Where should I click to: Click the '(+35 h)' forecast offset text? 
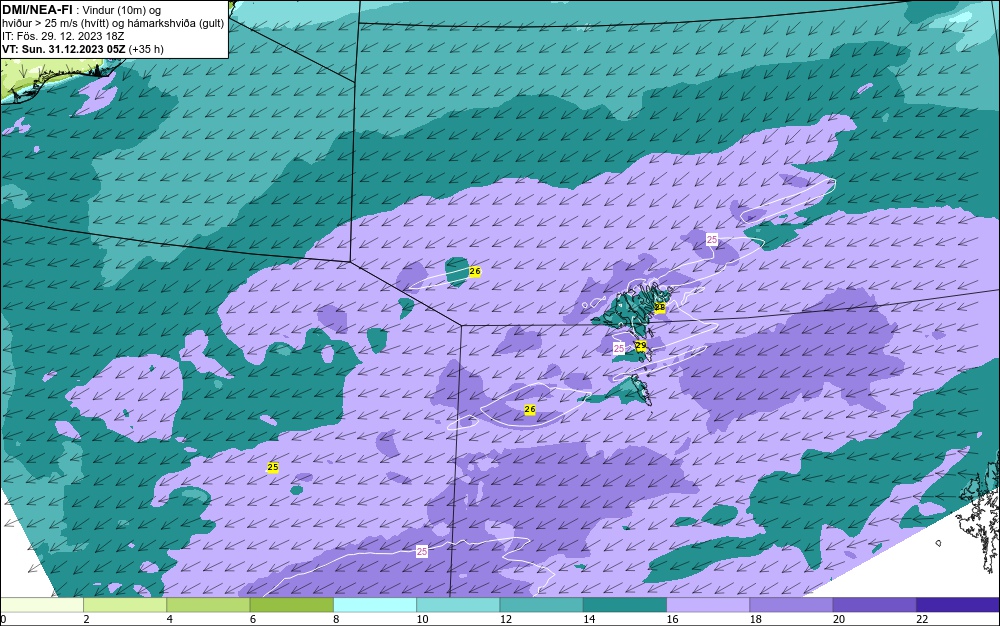pyautogui.click(x=146, y=49)
